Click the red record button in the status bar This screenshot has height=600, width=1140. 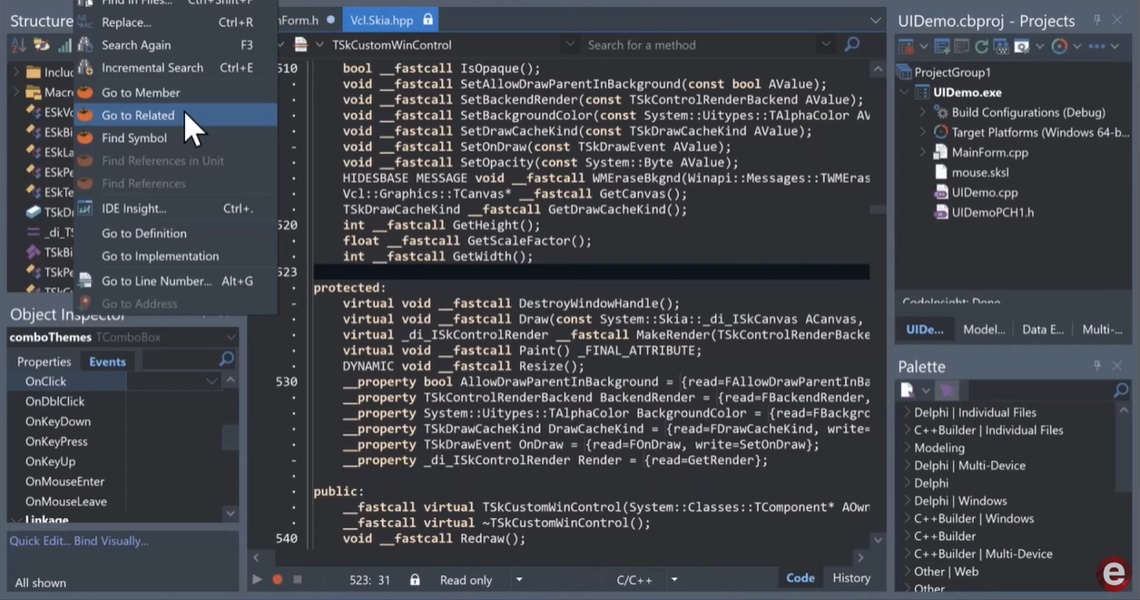click(277, 578)
